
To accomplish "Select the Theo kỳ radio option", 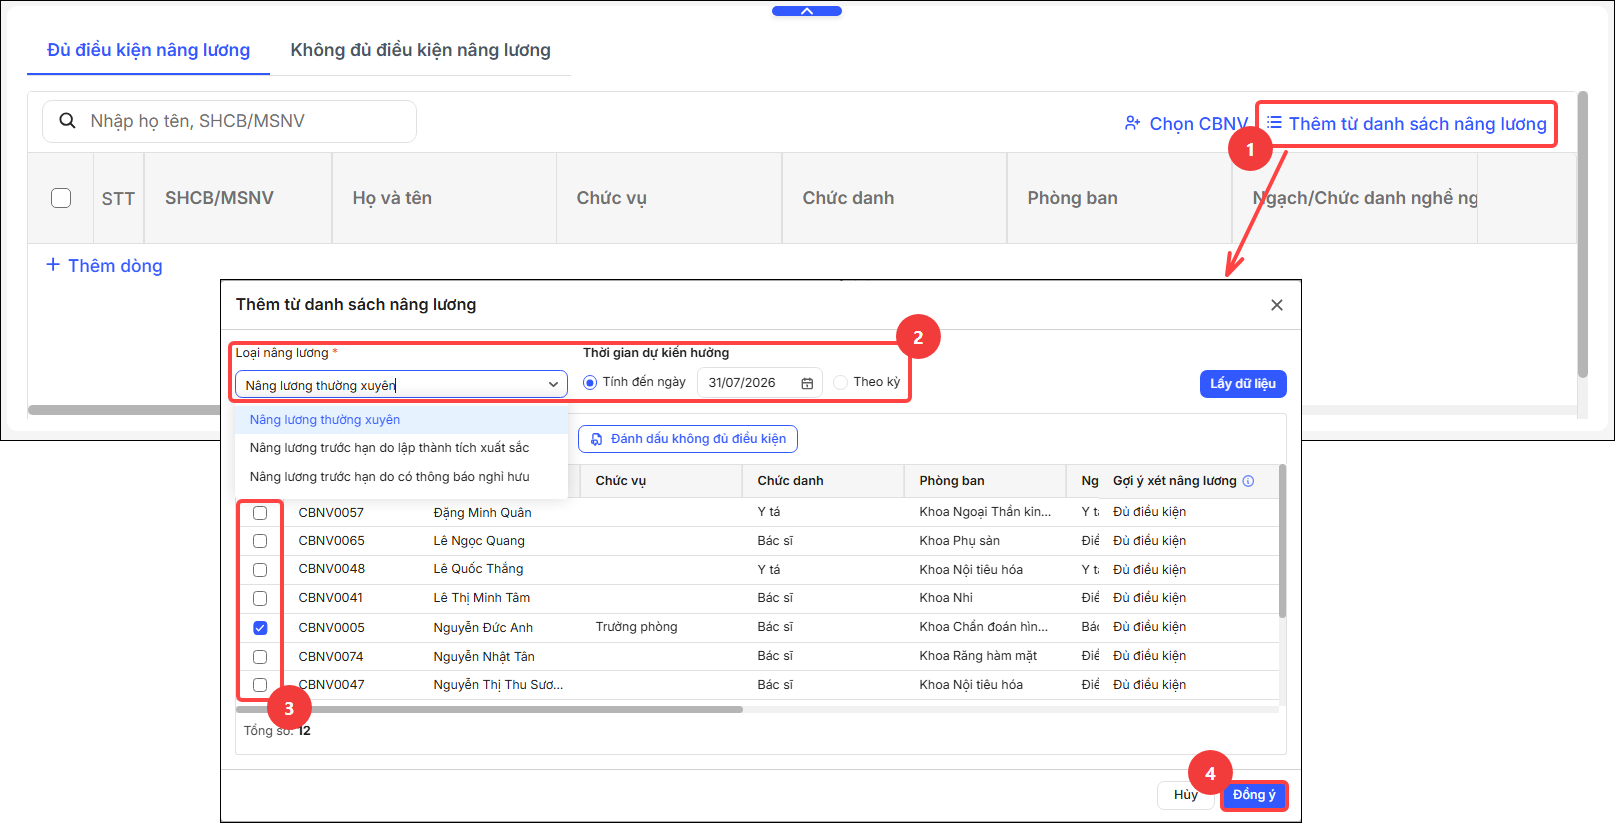I will tap(840, 382).
